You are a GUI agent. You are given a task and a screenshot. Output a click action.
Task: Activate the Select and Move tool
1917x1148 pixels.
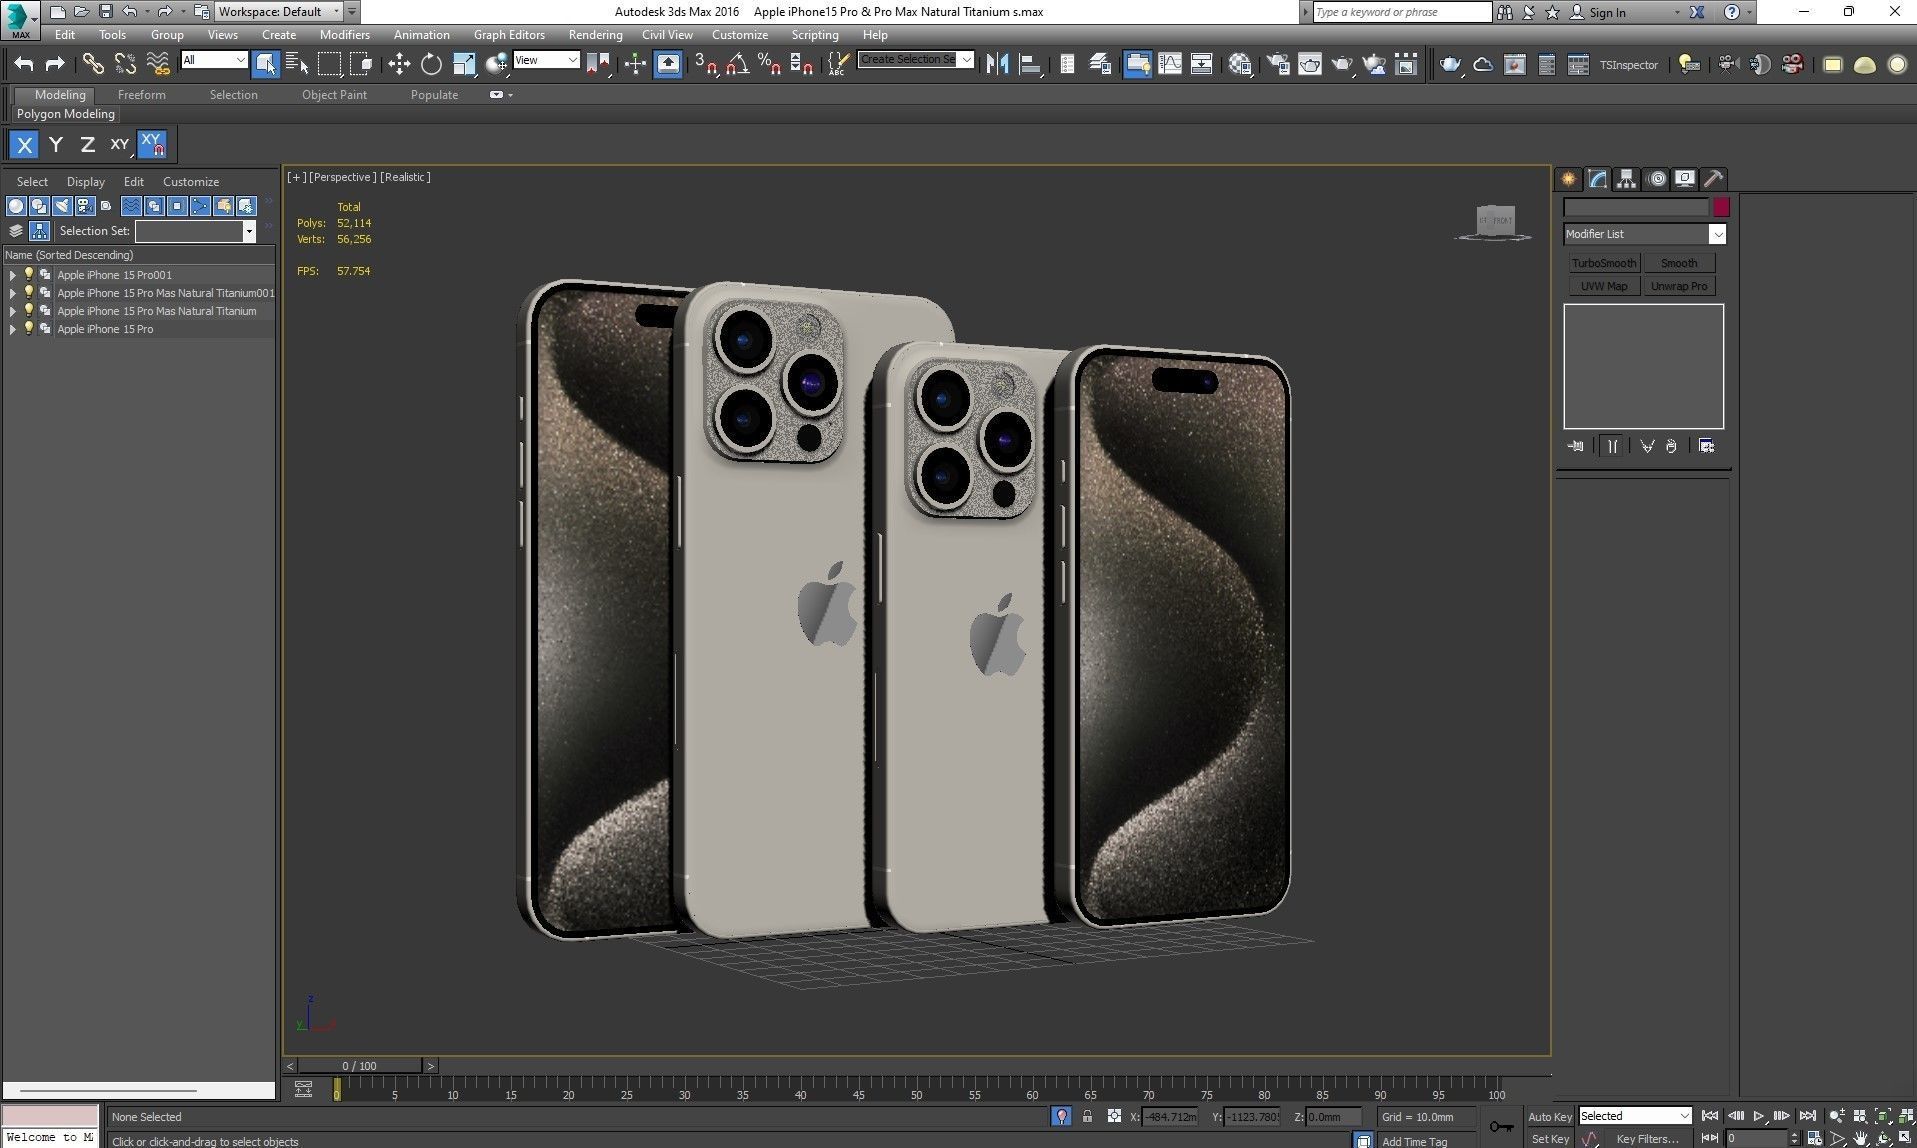coord(399,64)
